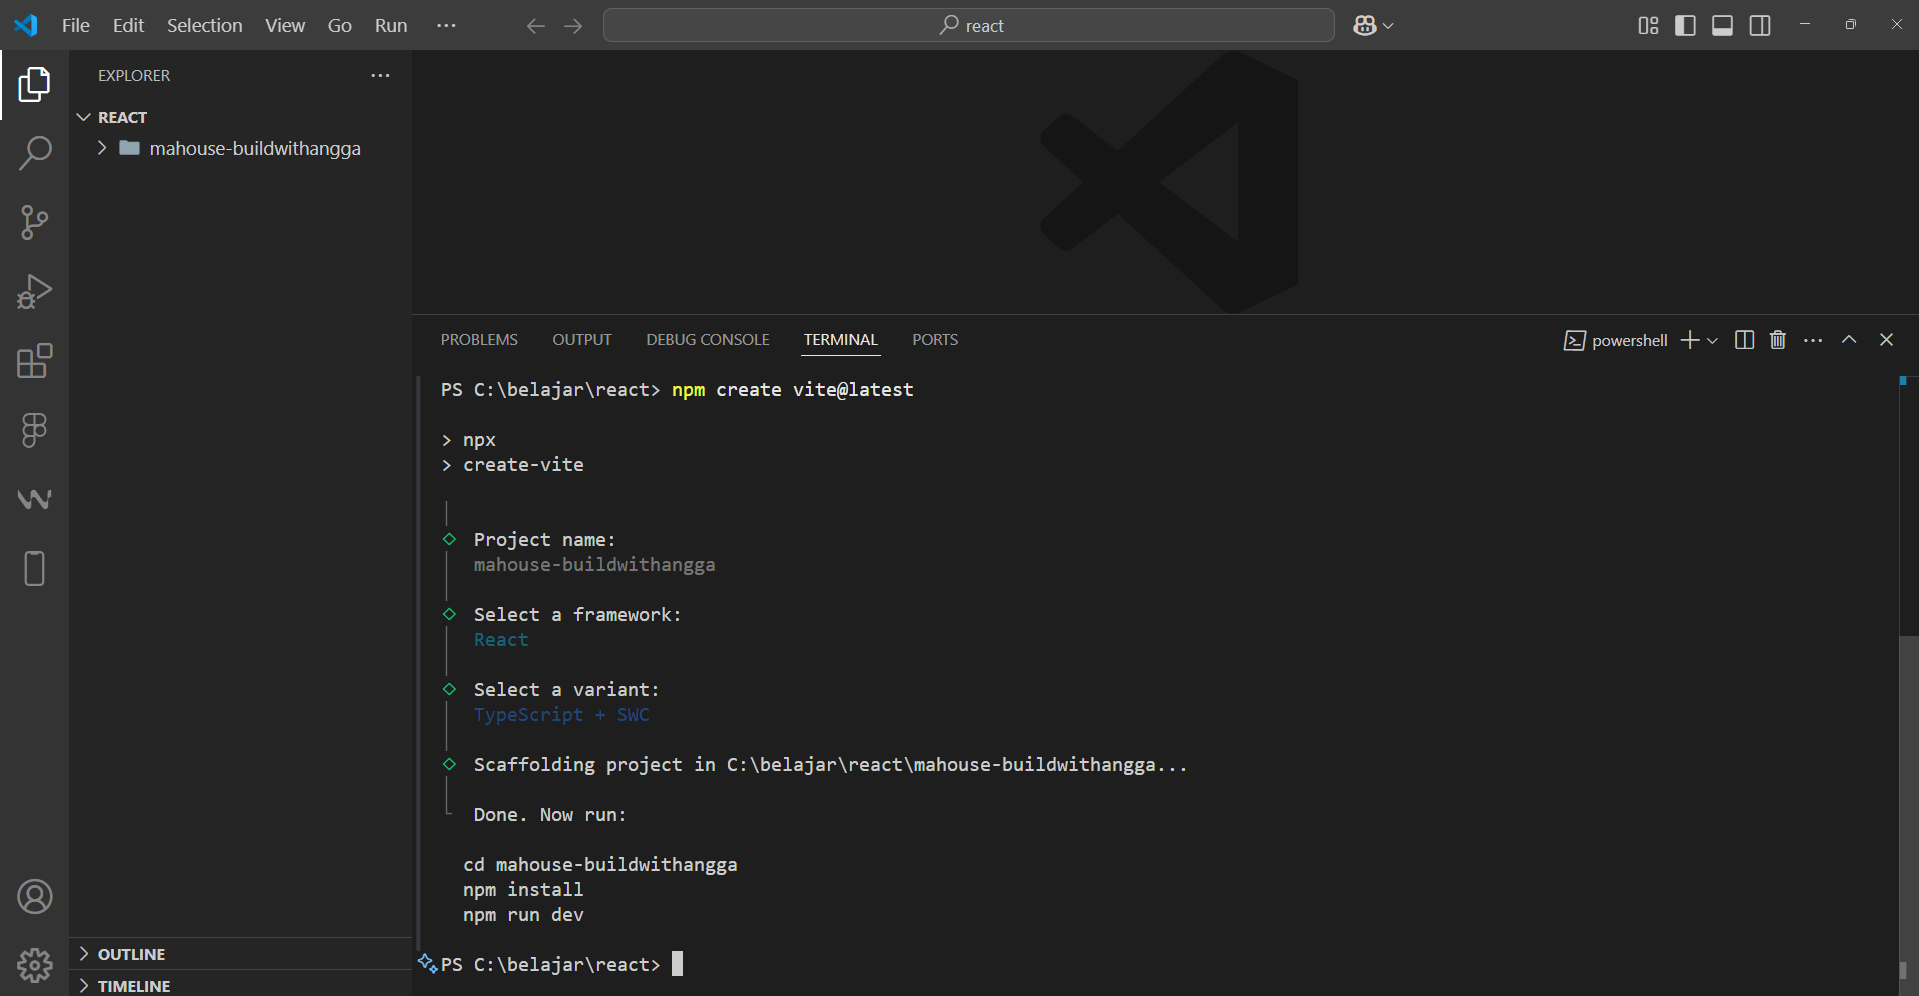Switch to the PROBLEMS tab
This screenshot has width=1919, height=996.
pyautogui.click(x=479, y=340)
